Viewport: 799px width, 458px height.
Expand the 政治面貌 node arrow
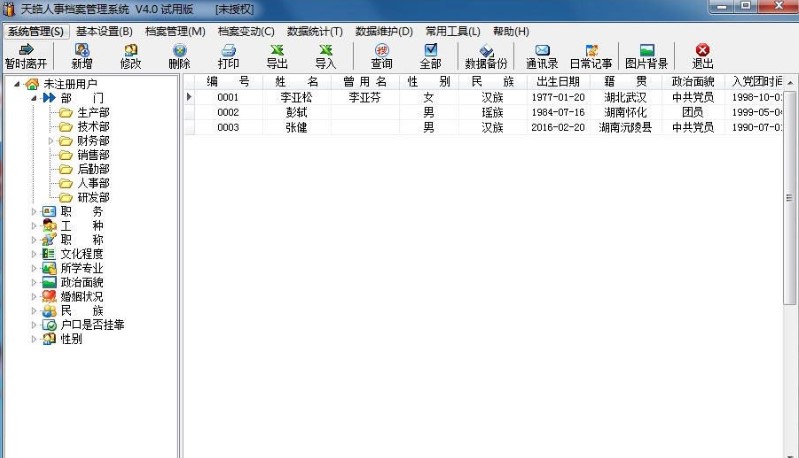[x=34, y=282]
